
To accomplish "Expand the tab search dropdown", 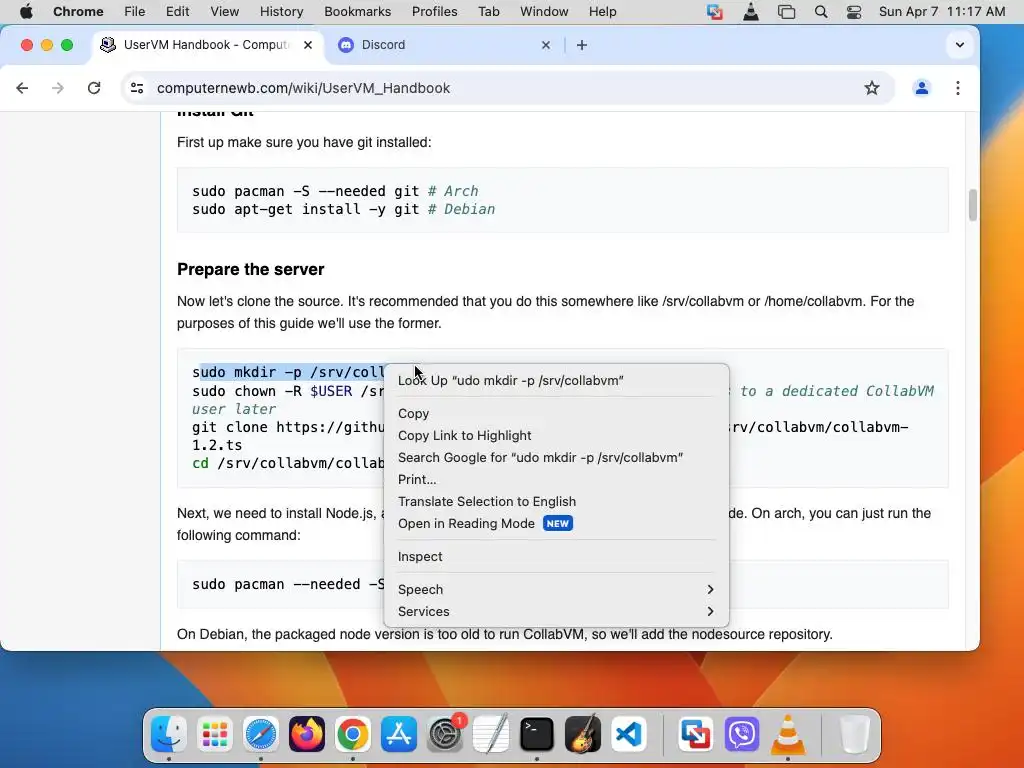I will click(x=959, y=45).
